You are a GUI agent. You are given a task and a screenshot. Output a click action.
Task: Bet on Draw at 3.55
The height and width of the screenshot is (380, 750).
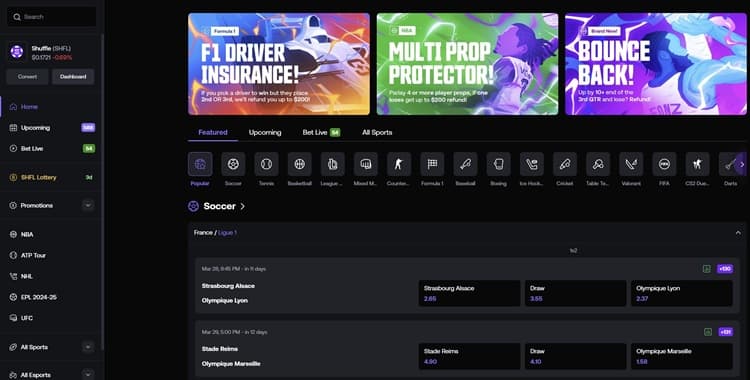click(575, 293)
